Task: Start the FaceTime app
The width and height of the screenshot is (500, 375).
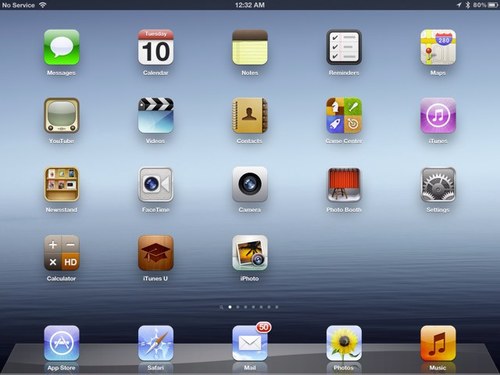Action: 156,184
